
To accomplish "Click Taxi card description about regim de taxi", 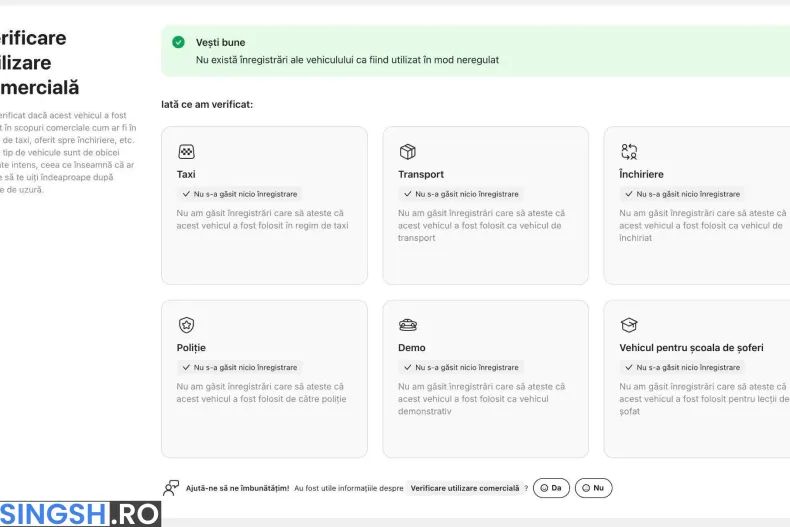I will tap(262, 219).
